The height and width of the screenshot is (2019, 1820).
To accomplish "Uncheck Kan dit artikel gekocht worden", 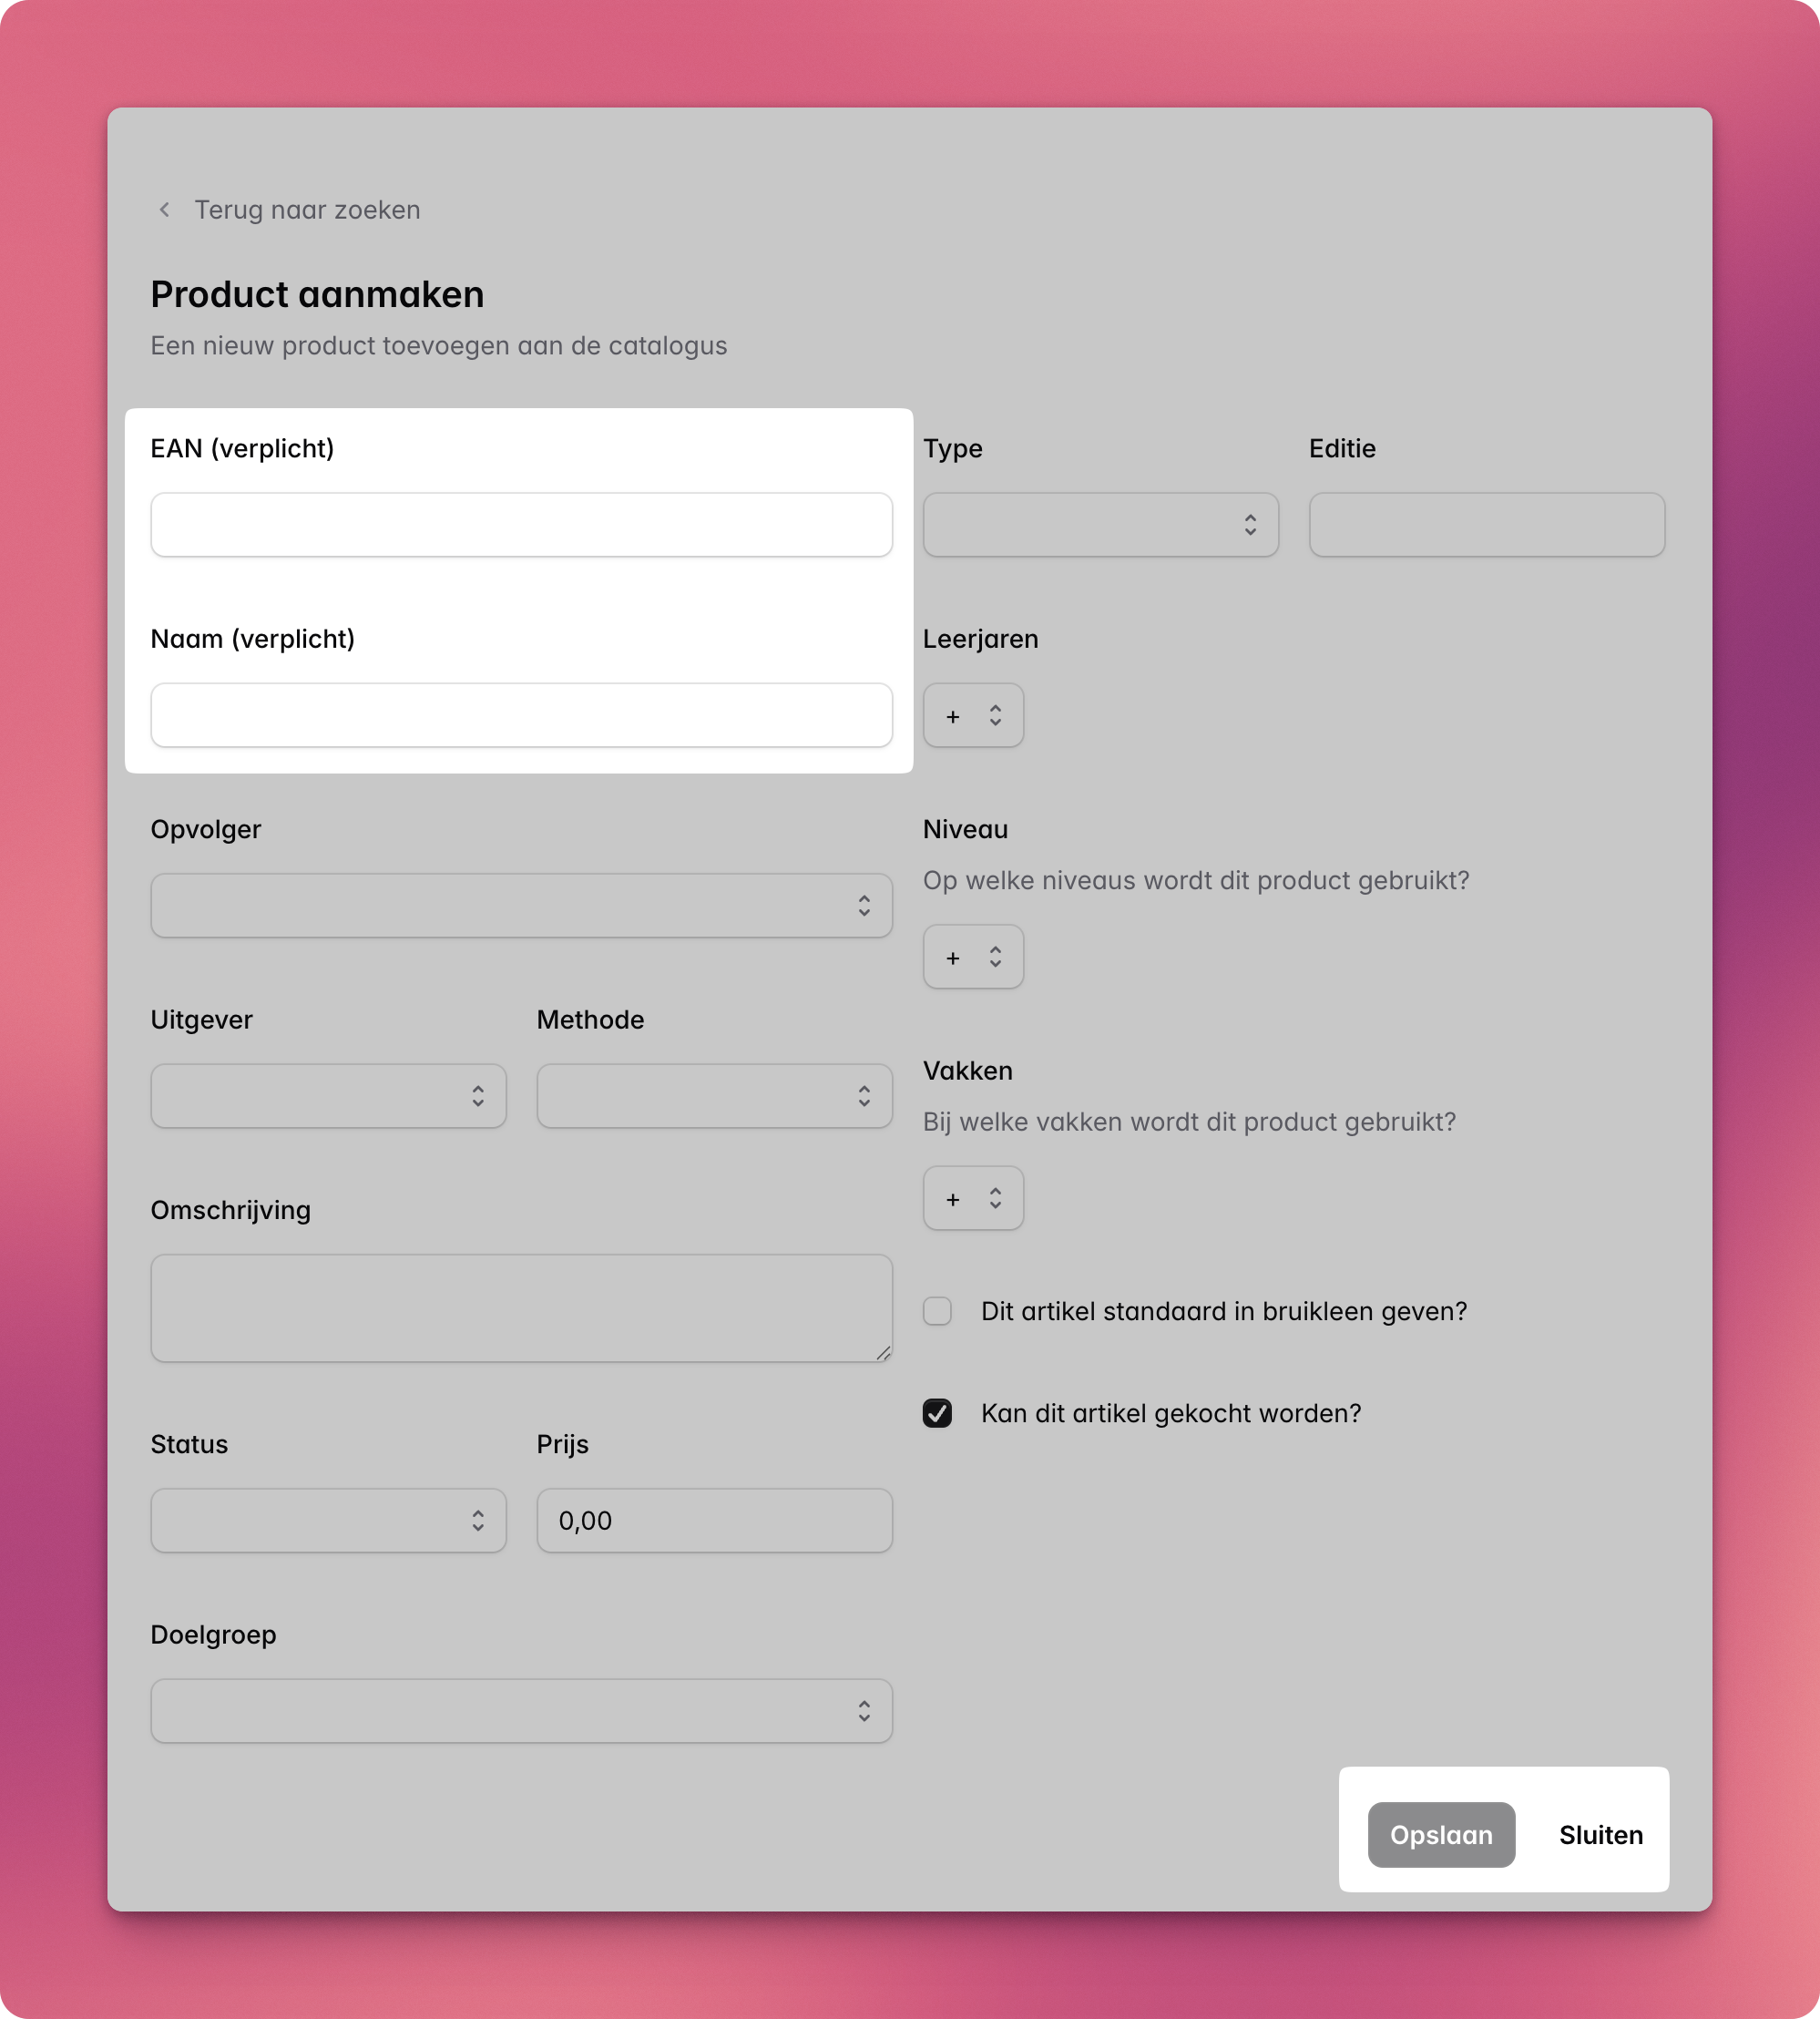I will point(937,1413).
